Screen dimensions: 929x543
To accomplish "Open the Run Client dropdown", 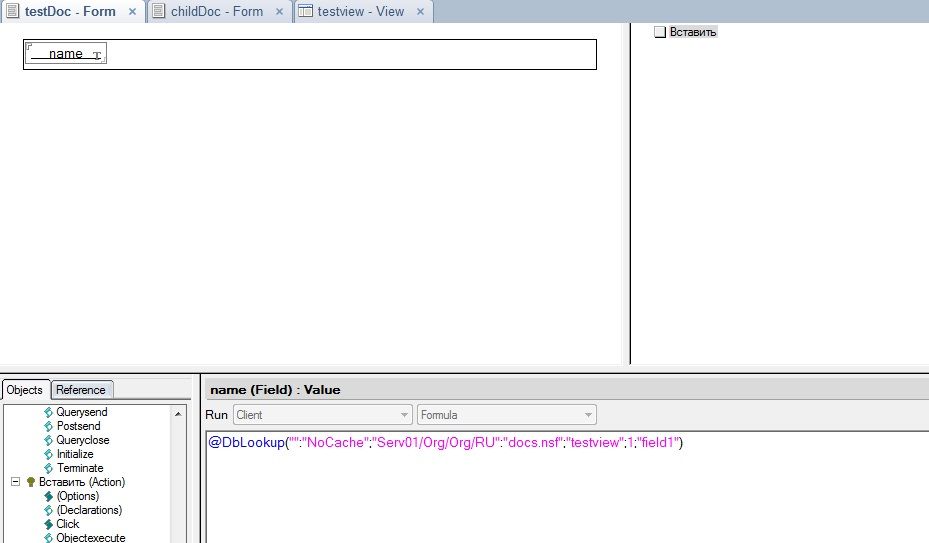I will [321, 414].
